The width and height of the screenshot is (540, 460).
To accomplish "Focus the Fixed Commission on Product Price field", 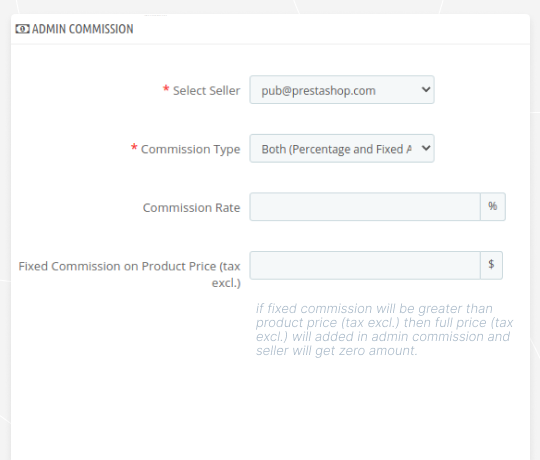I will click(x=365, y=265).
